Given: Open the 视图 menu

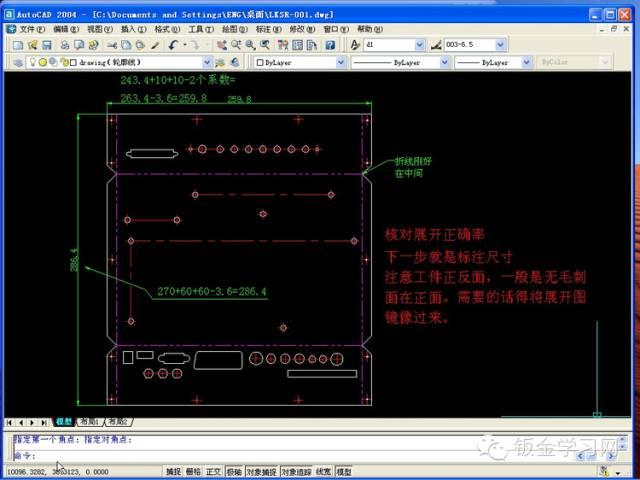Looking at the screenshot, I should [x=100, y=29].
